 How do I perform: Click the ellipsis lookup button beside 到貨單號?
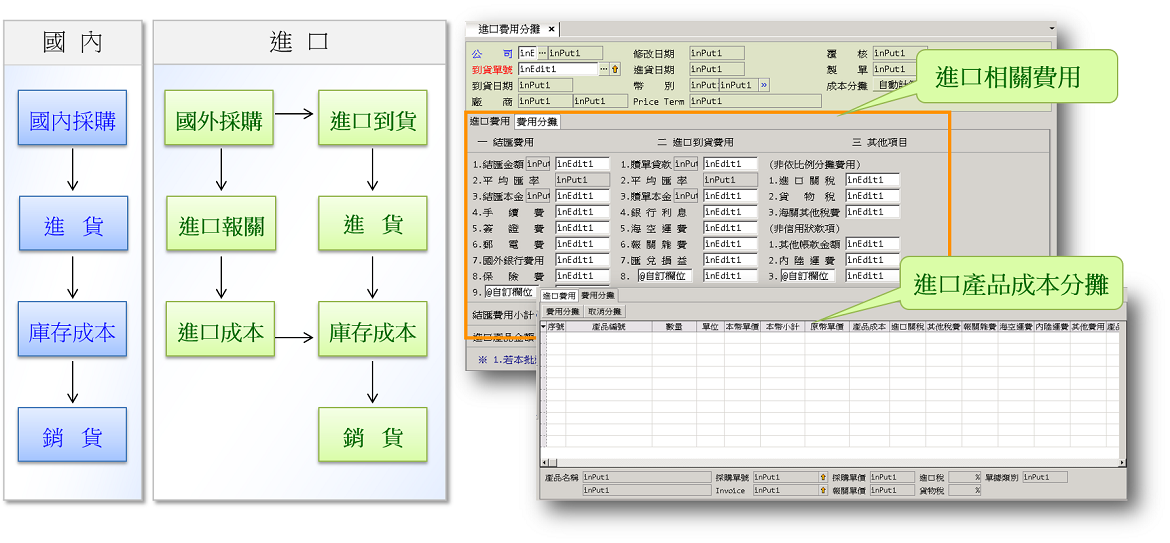603,70
